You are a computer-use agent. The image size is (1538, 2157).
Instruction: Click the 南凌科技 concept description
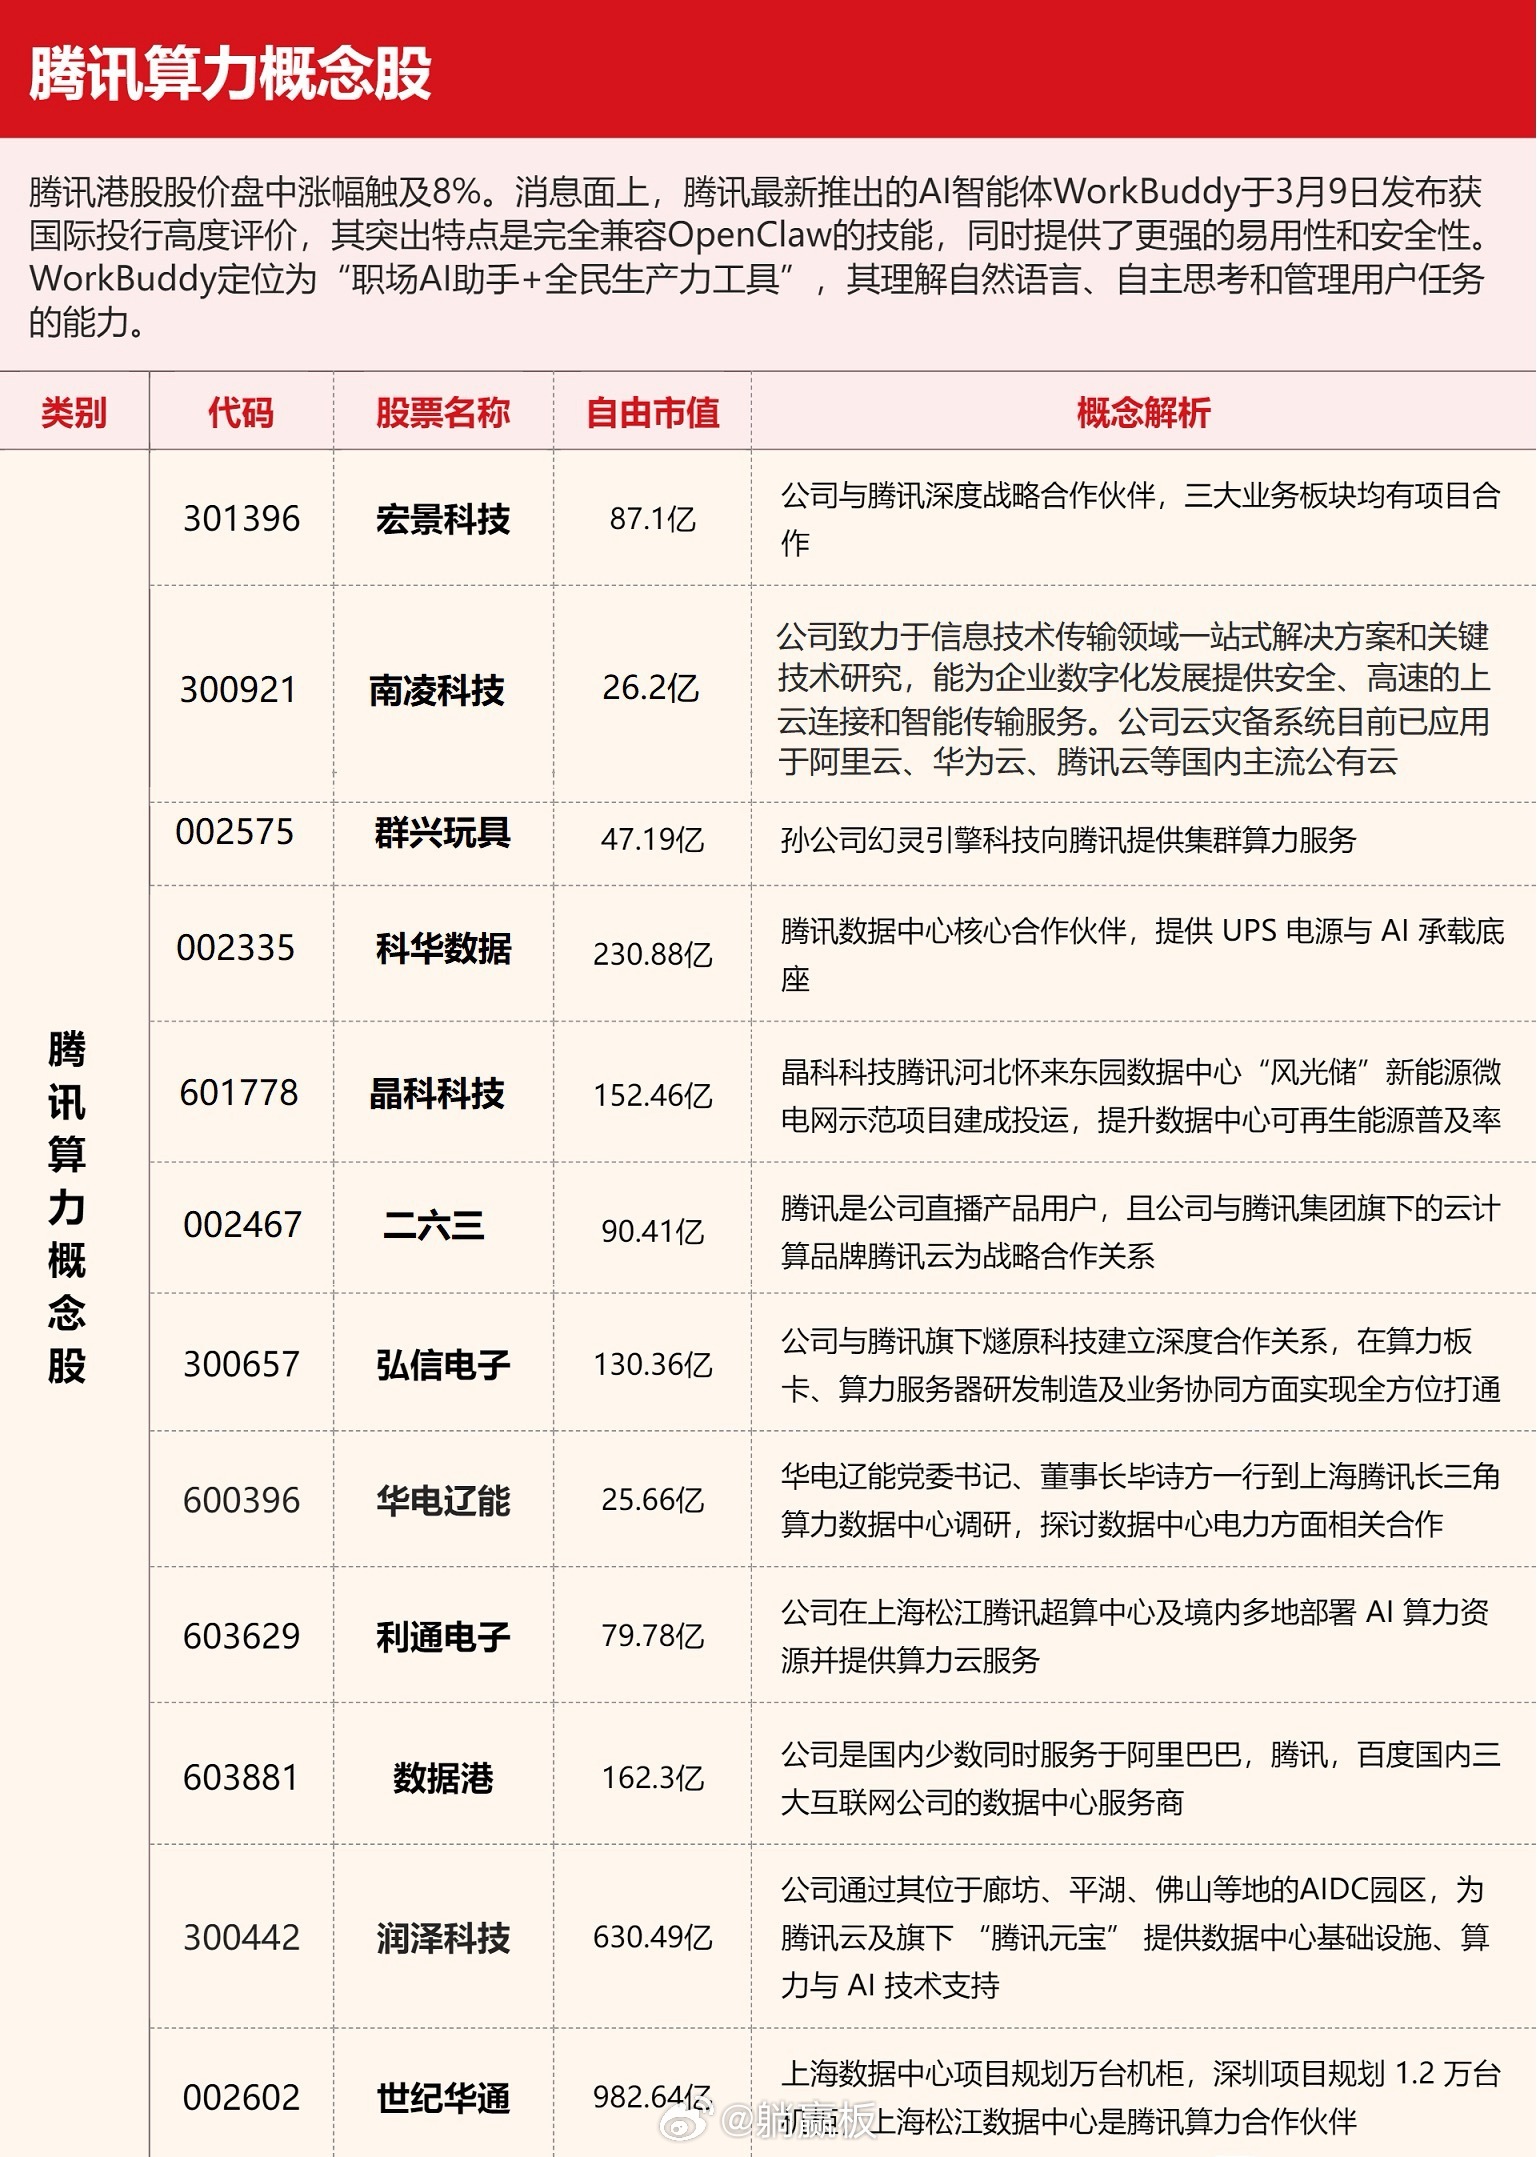(x=1134, y=698)
